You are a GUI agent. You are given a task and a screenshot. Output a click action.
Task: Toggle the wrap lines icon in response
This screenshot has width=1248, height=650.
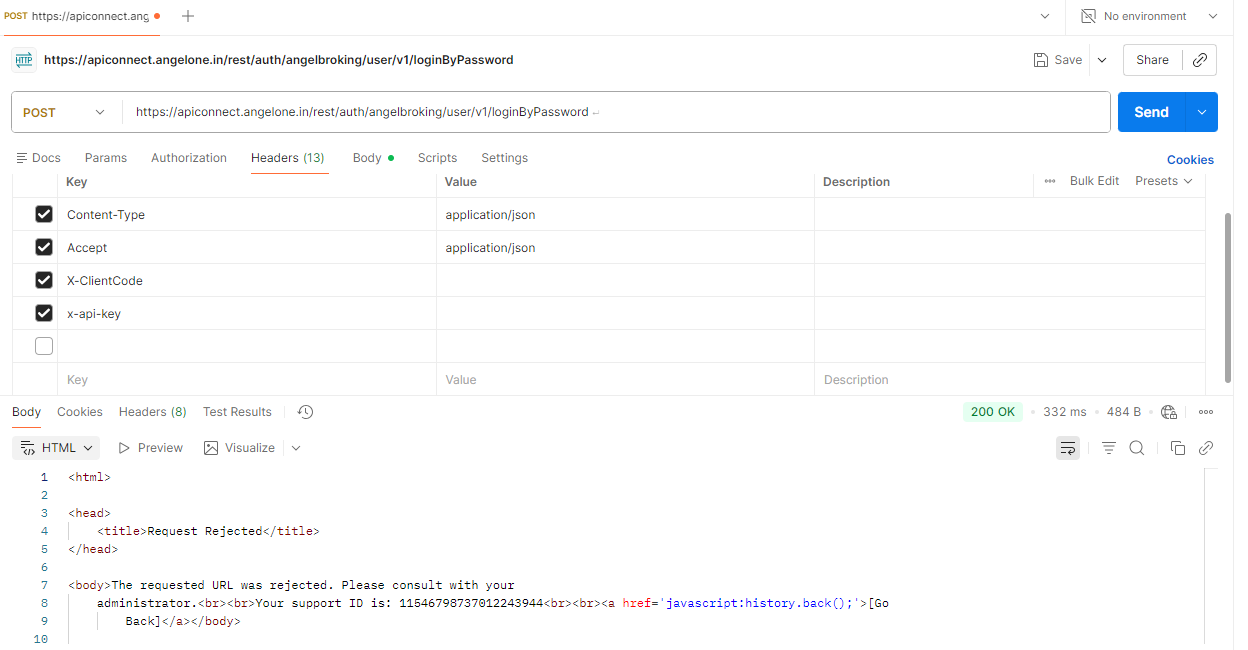point(1068,448)
